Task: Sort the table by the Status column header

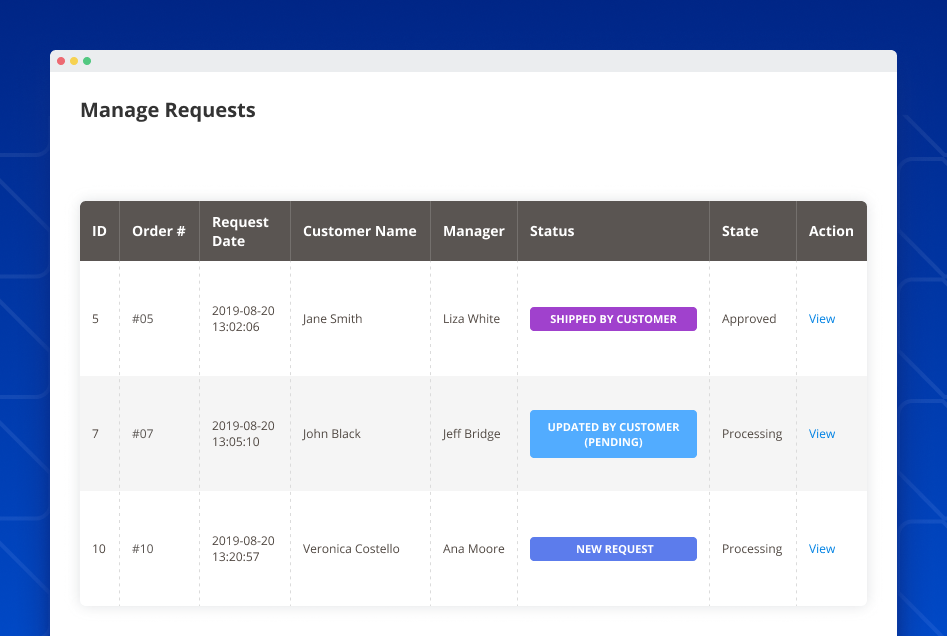Action: click(x=552, y=230)
